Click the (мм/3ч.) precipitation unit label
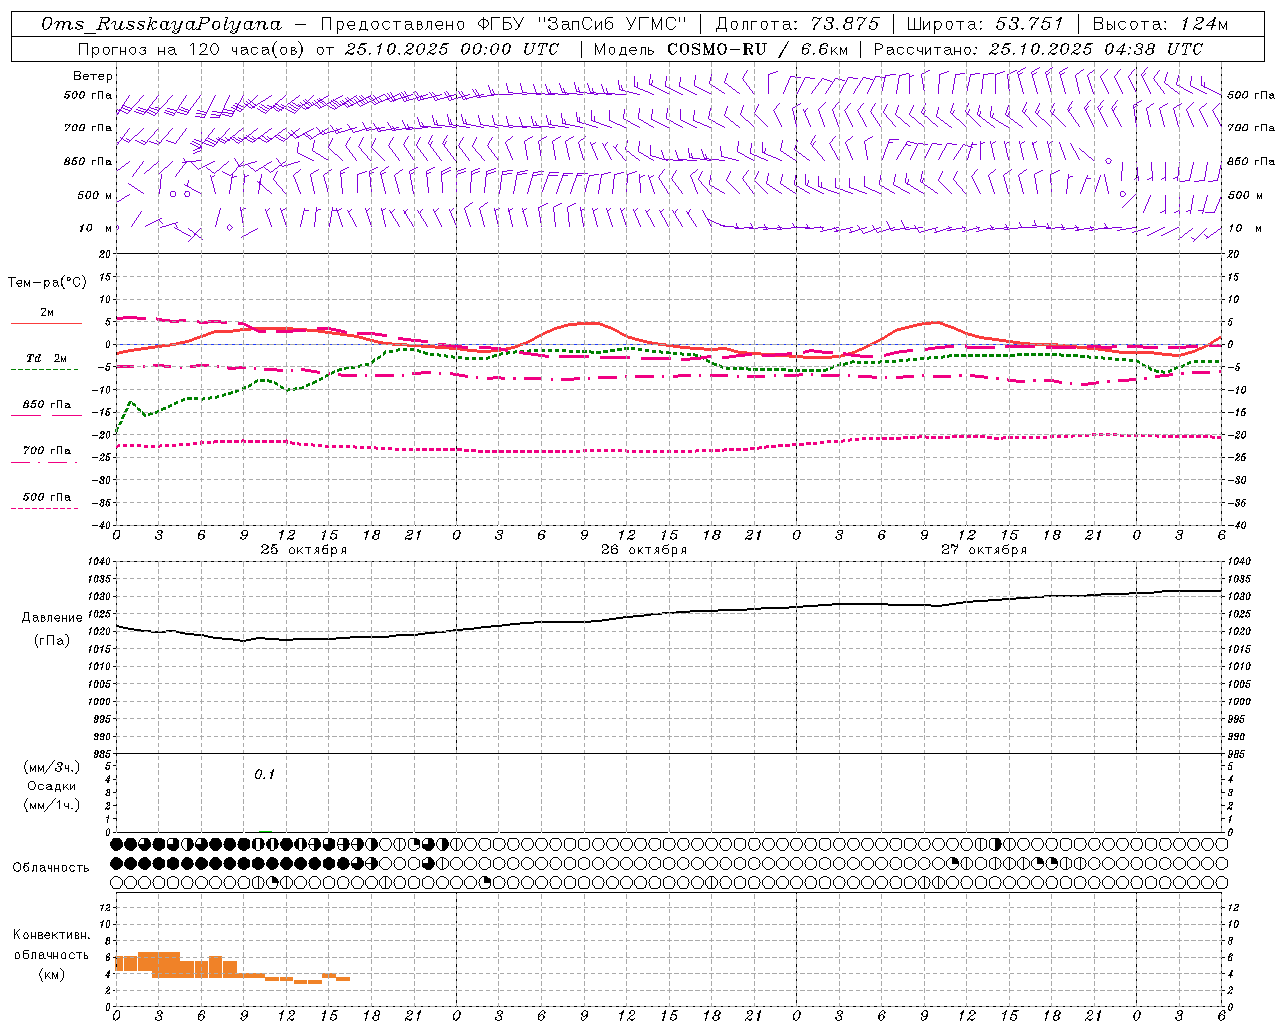This screenshot has height=1024, width=1280. (52, 768)
